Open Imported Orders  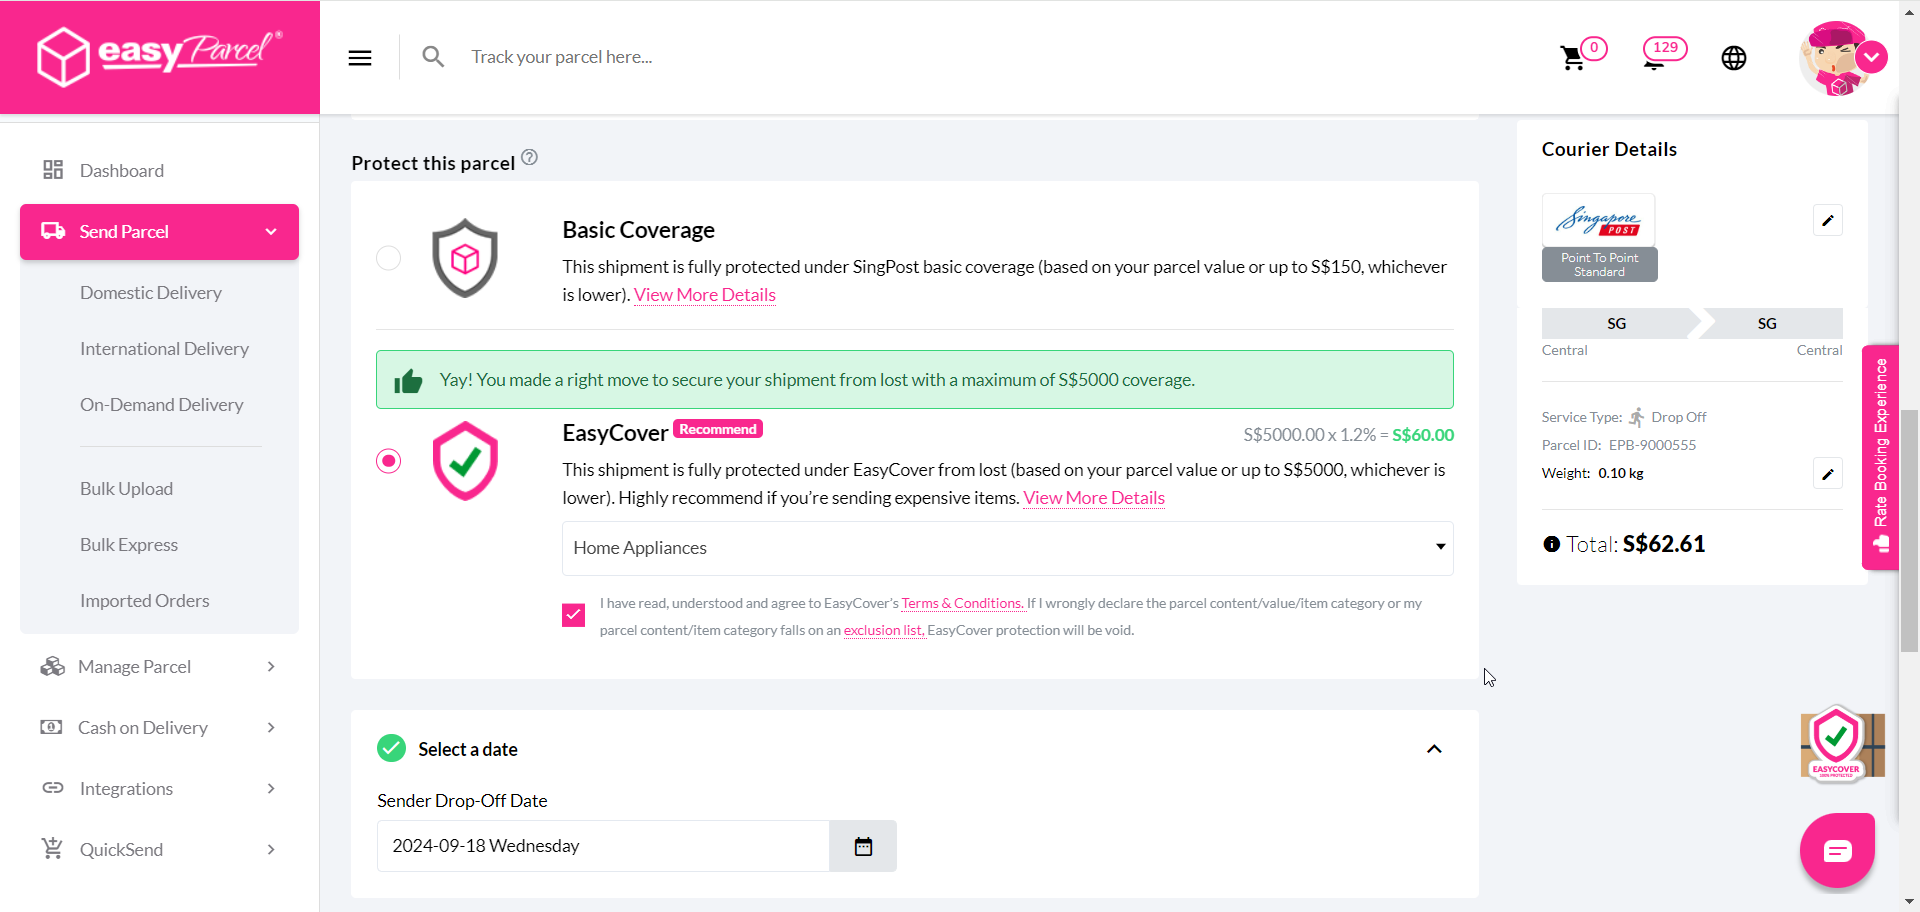(145, 601)
